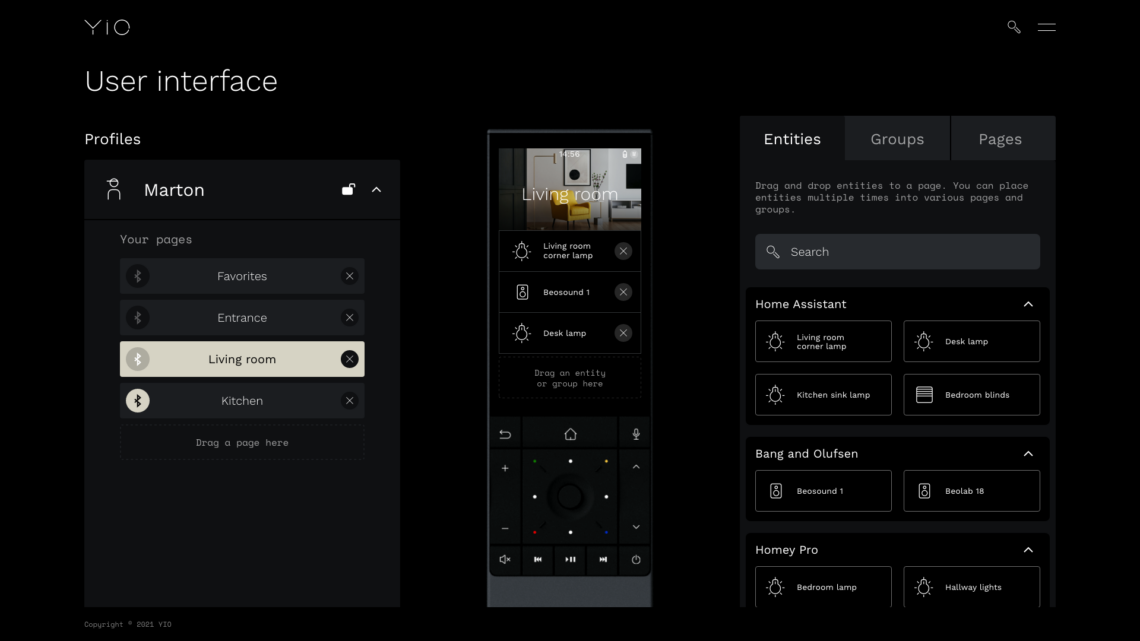This screenshot has width=1140, height=641.
Task: Collapse the Marton profile panel
Action: pyautogui.click(x=377, y=188)
